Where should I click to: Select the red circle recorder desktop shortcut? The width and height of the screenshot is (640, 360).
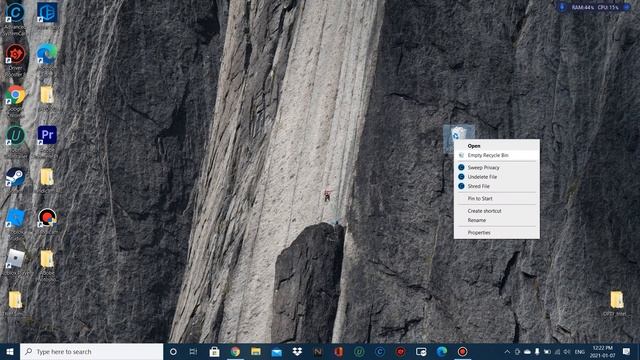click(47, 218)
